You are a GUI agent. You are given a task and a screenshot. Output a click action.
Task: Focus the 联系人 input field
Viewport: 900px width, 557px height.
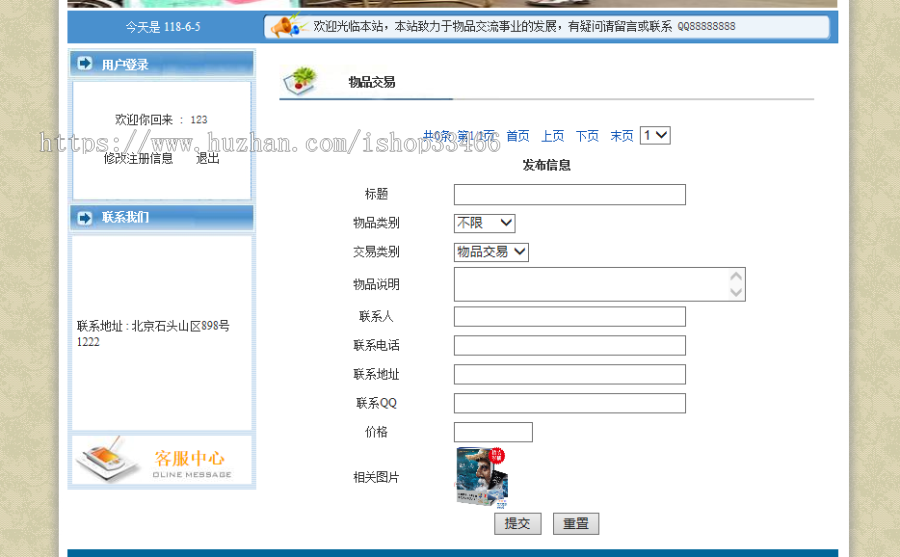coord(570,316)
